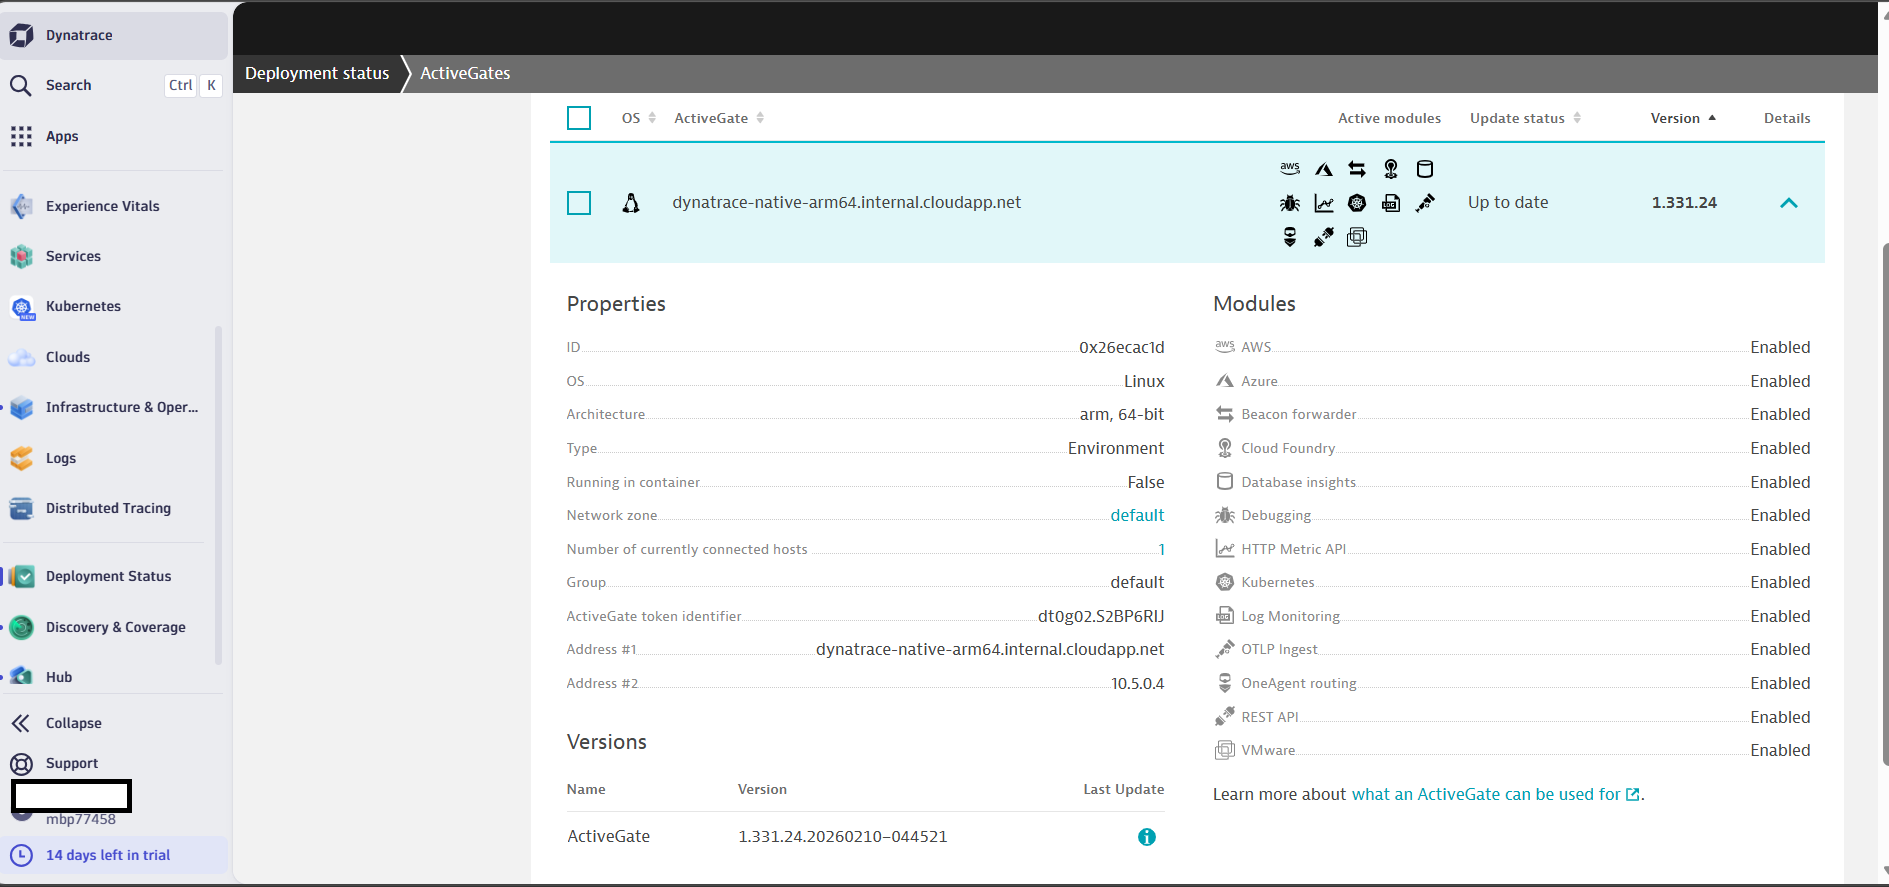Click the Azure module icon in row
The image size is (1889, 887).
pos(1324,169)
